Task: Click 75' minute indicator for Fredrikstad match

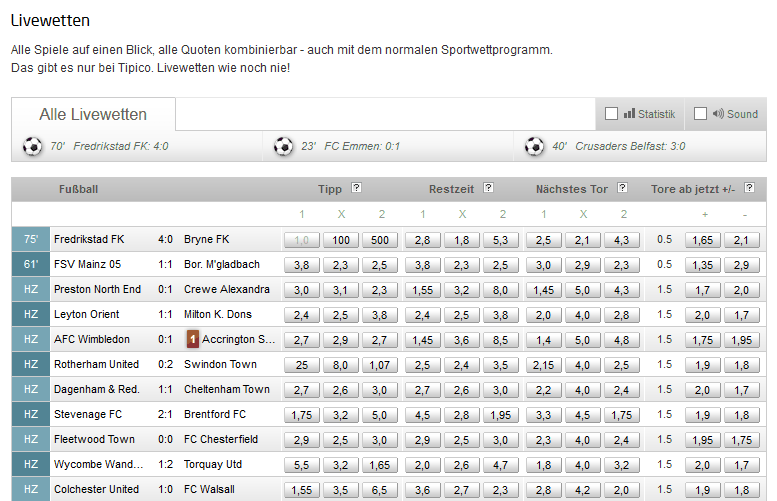Action: click(x=31, y=239)
